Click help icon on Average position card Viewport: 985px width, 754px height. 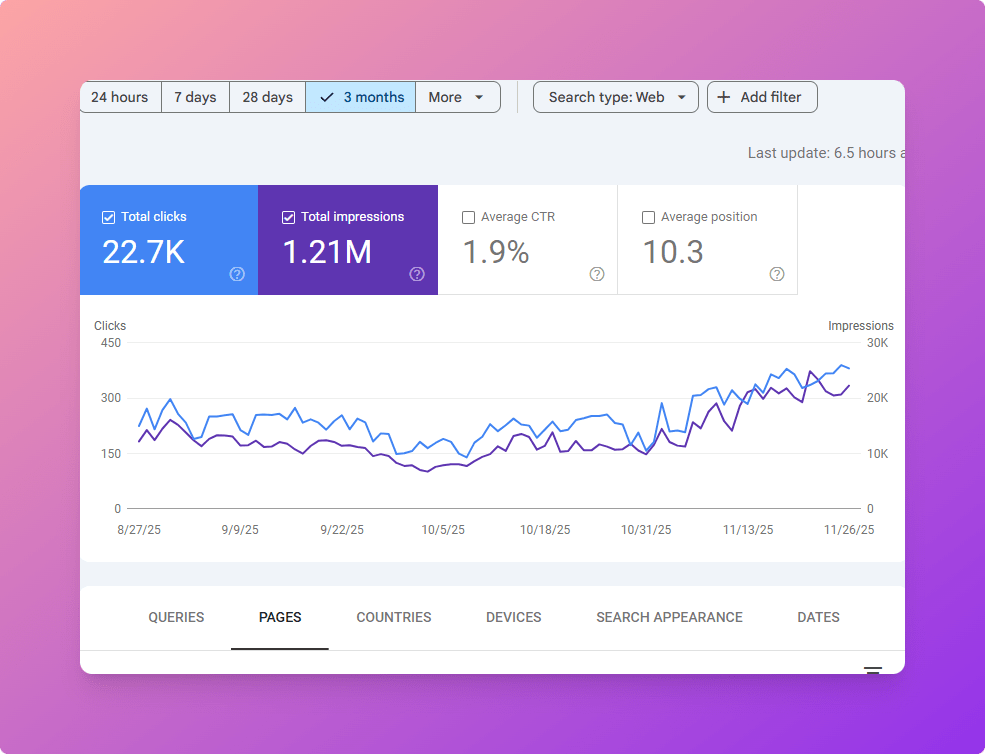click(777, 274)
